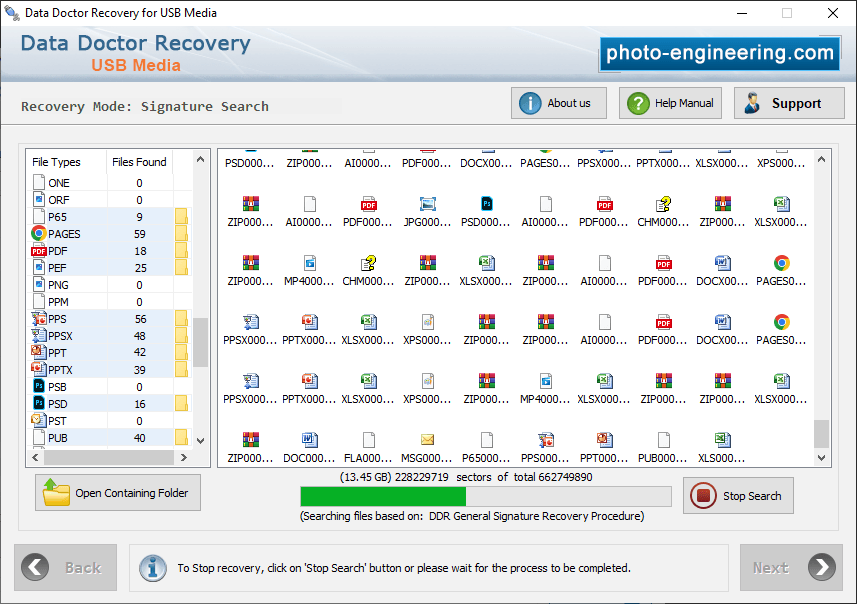
Task: Click the PST Outlook icon in file types list
Action: tap(39, 420)
